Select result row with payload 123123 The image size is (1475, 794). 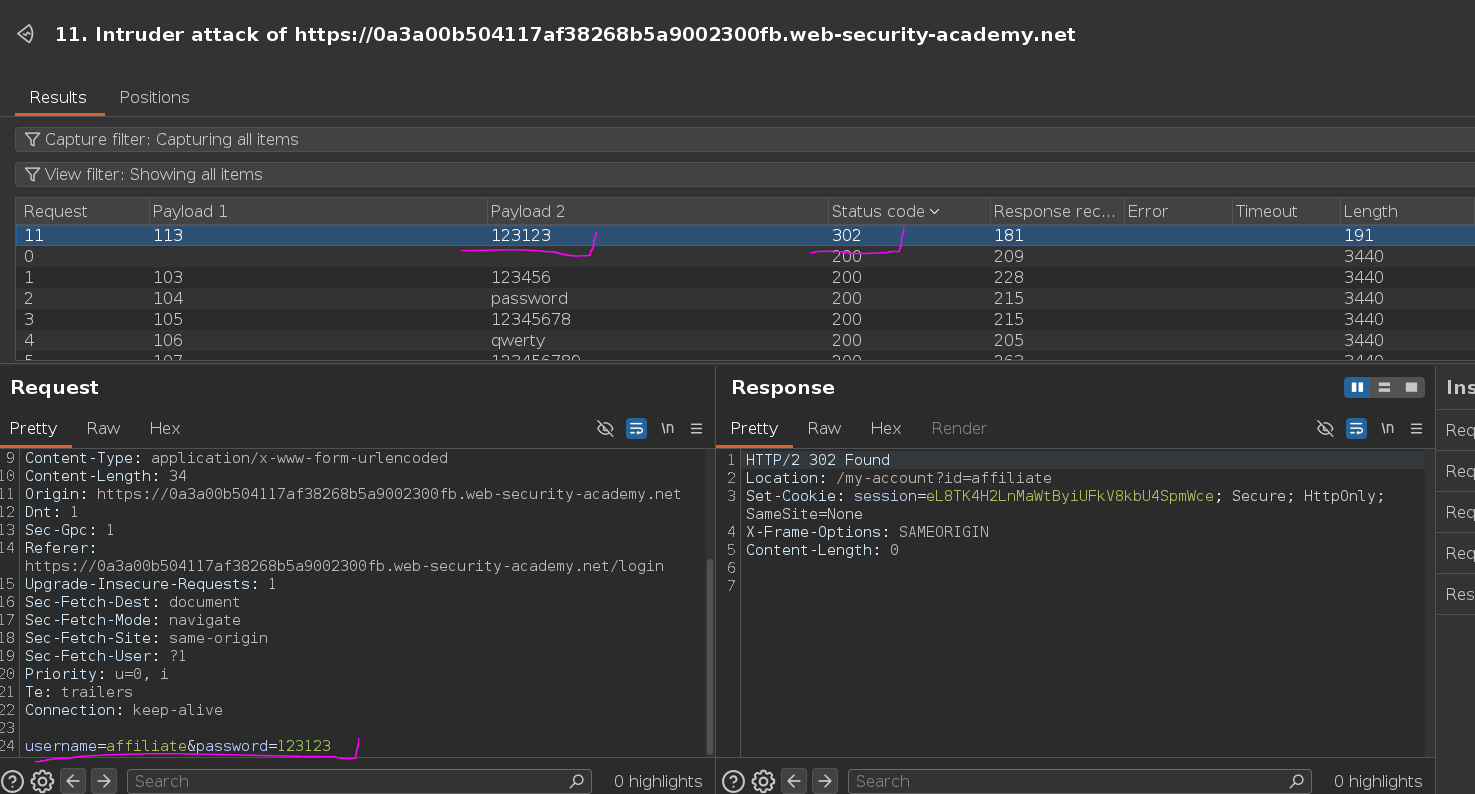click(745, 235)
